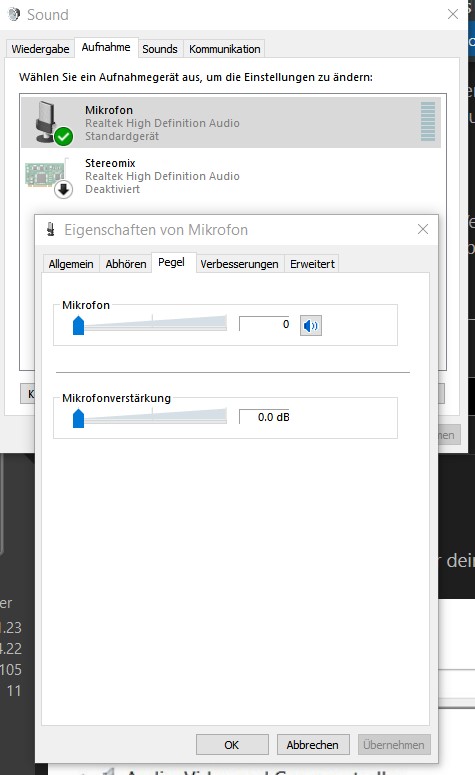475x775 pixels.
Task: Click the Mikrofon volume slider handle
Action: pyautogui.click(x=79, y=326)
